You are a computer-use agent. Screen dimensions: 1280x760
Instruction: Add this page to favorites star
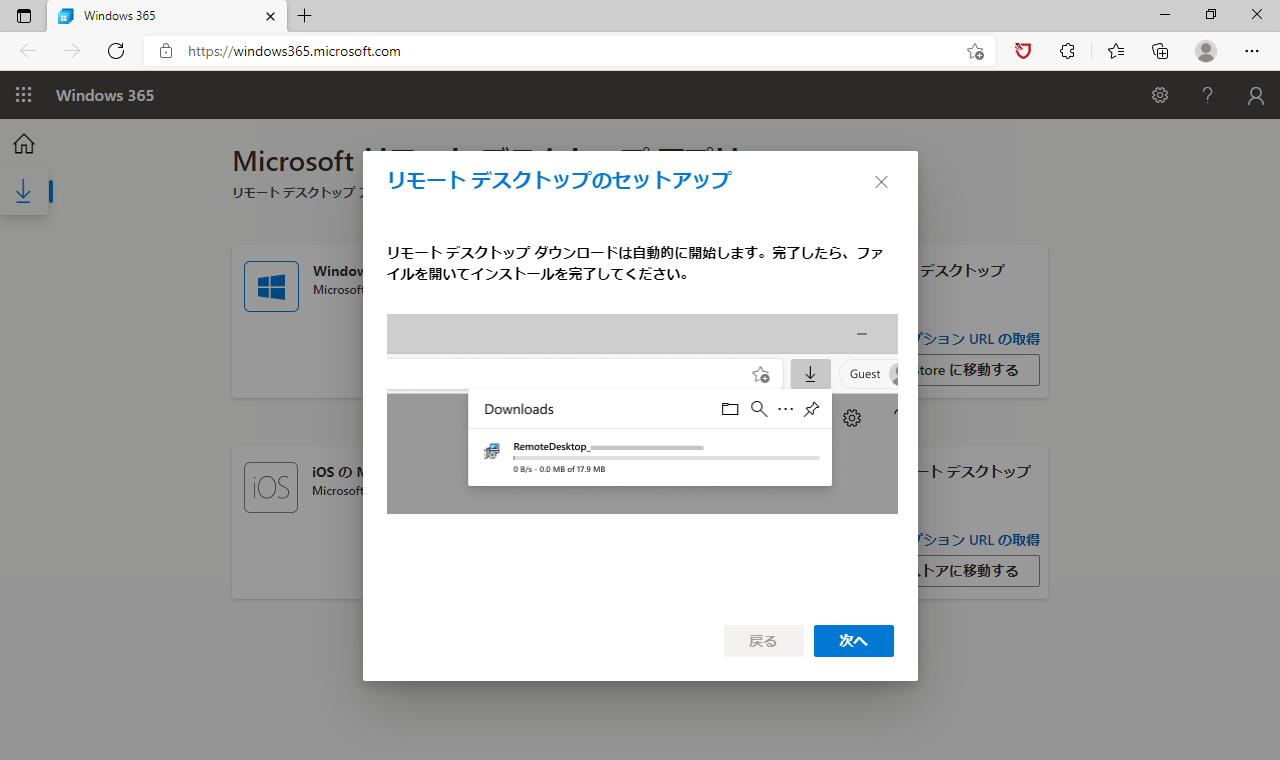[x=975, y=51]
